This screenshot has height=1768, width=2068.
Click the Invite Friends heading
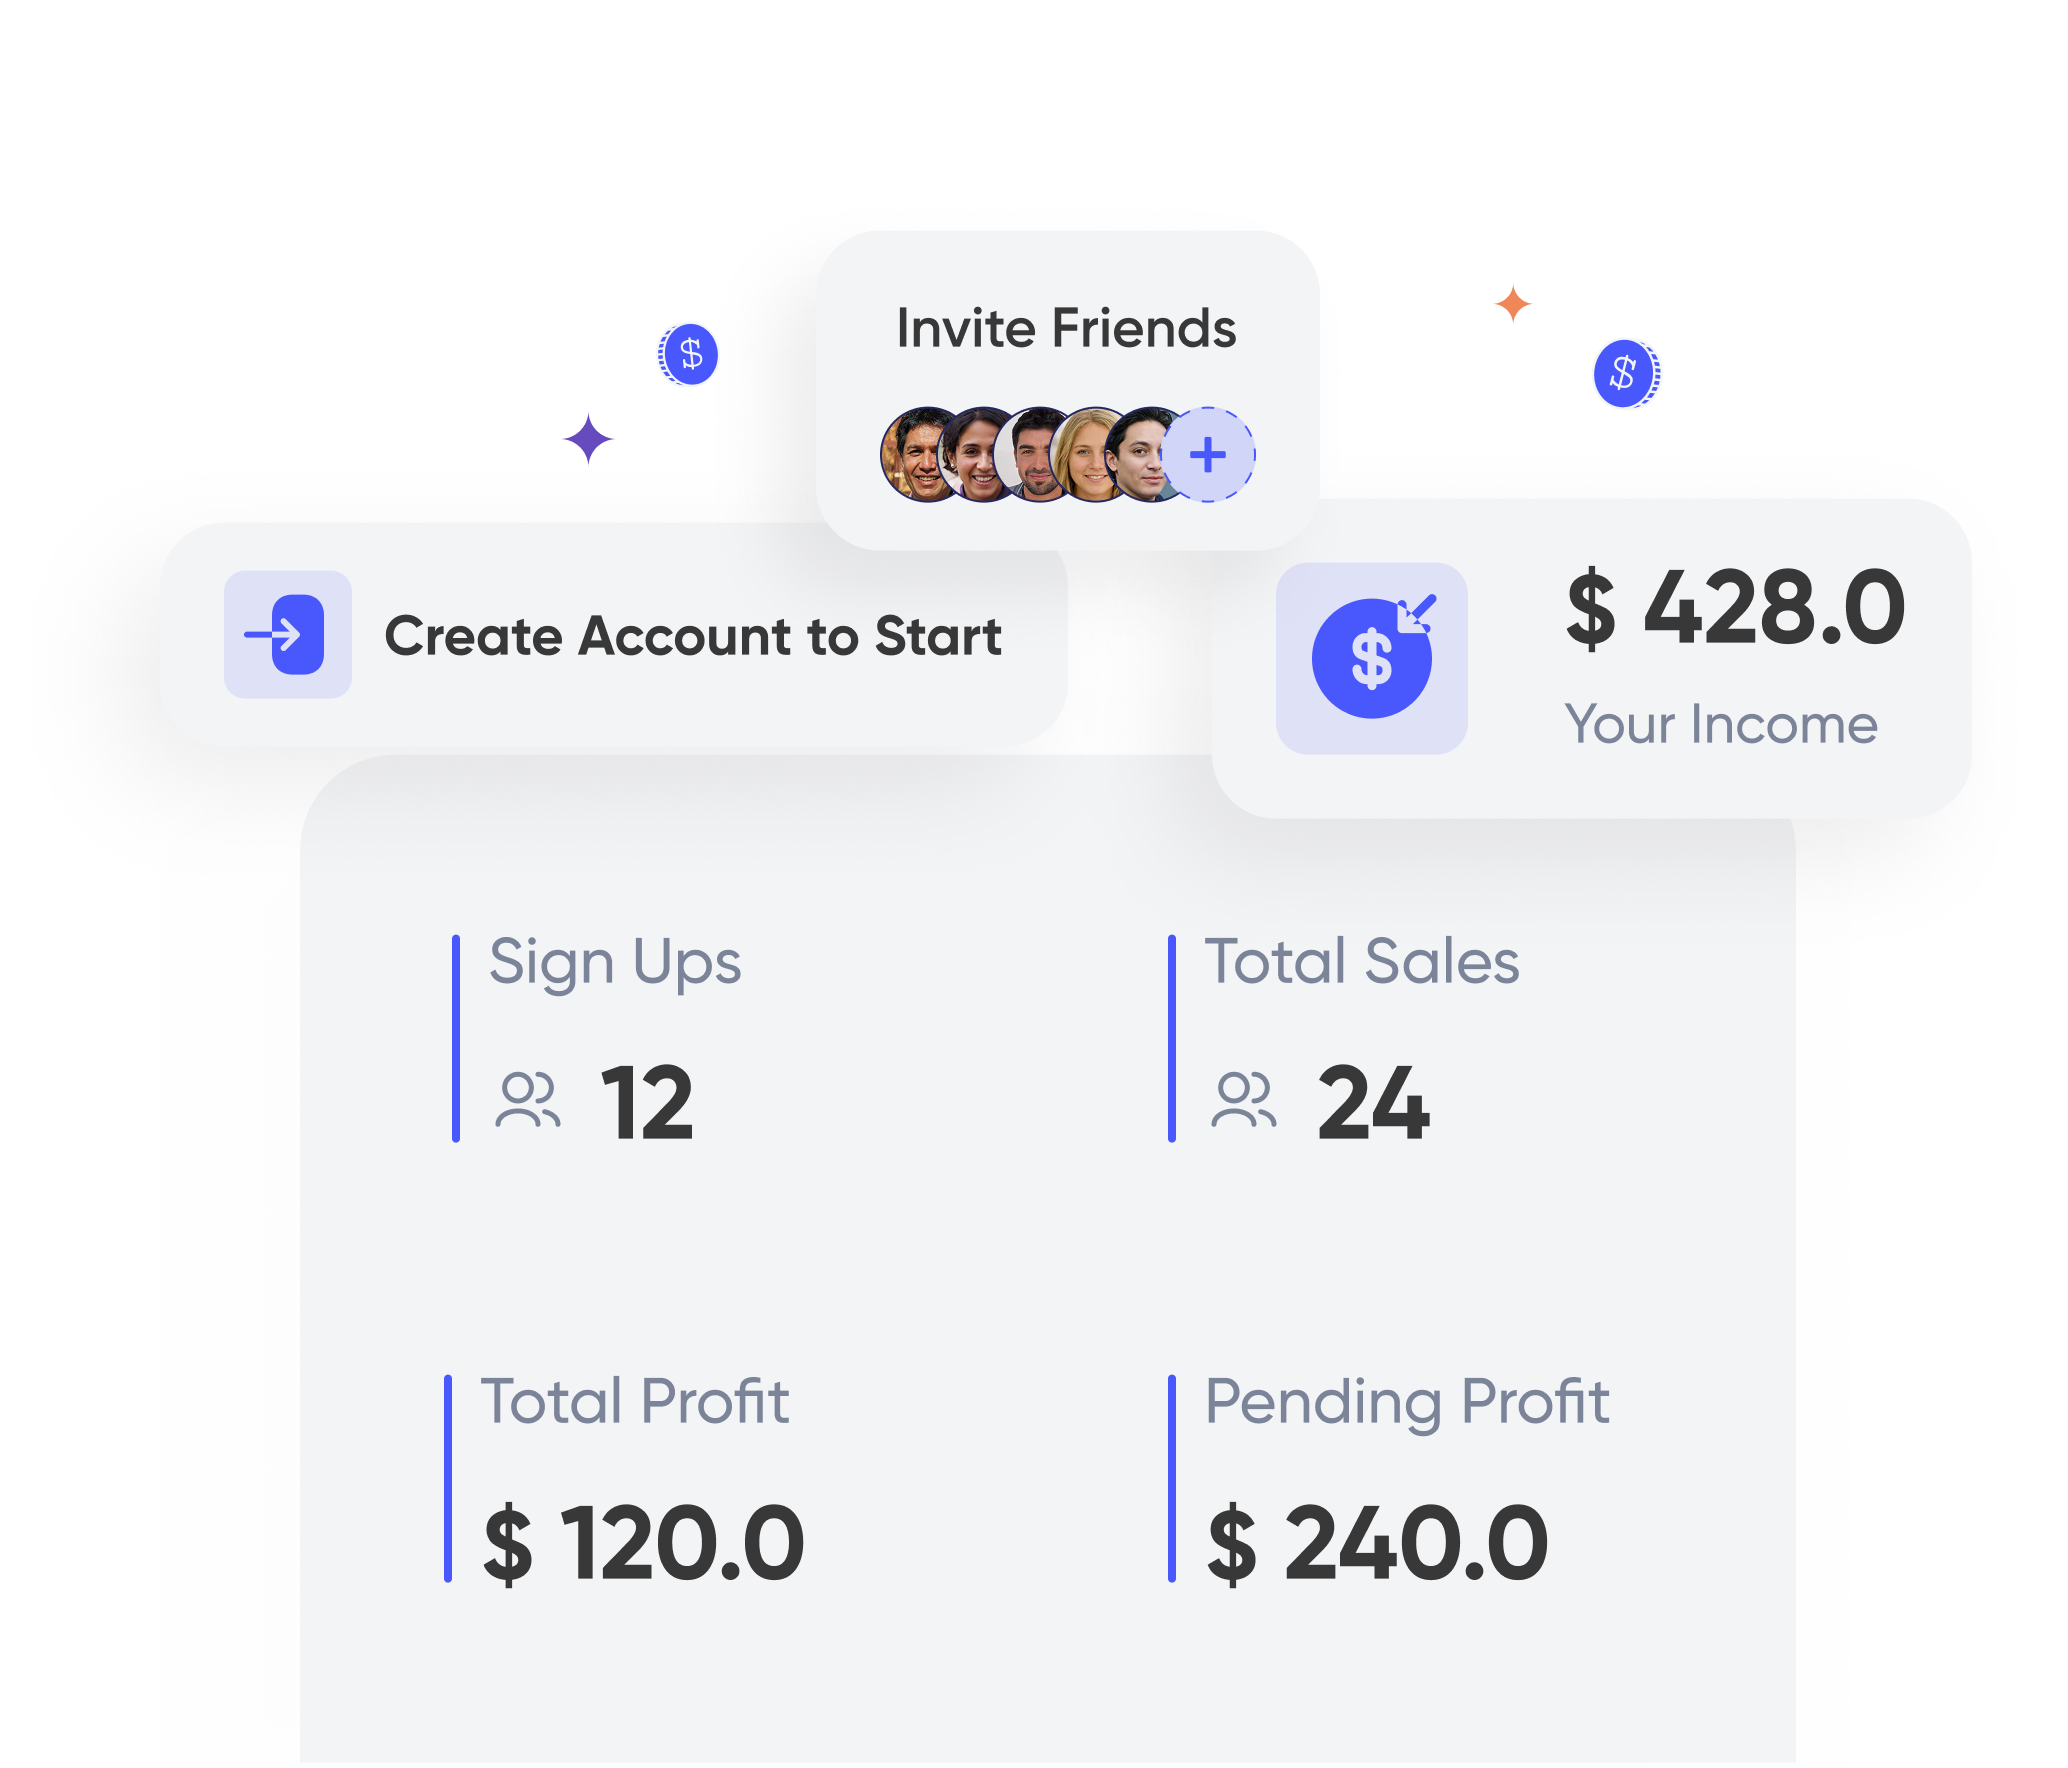(1066, 328)
